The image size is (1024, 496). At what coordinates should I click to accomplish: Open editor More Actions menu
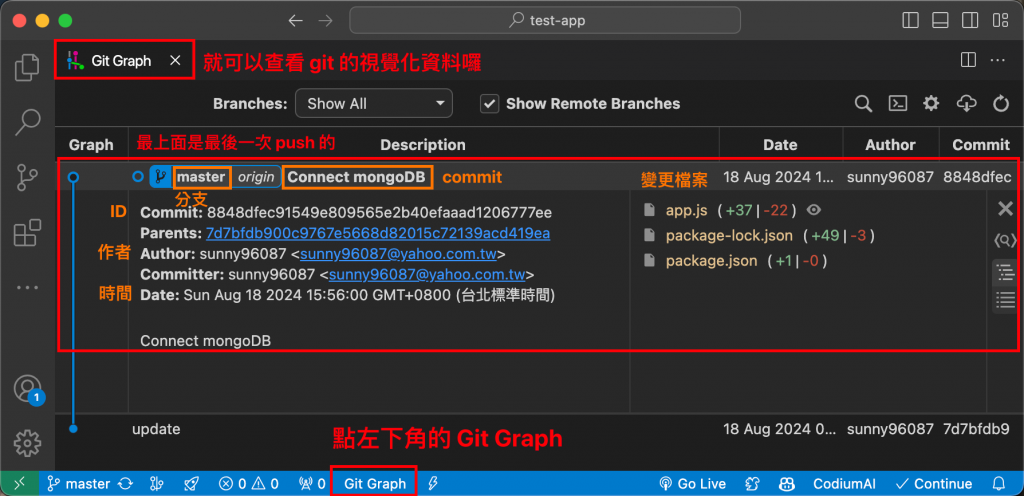coord(997,60)
